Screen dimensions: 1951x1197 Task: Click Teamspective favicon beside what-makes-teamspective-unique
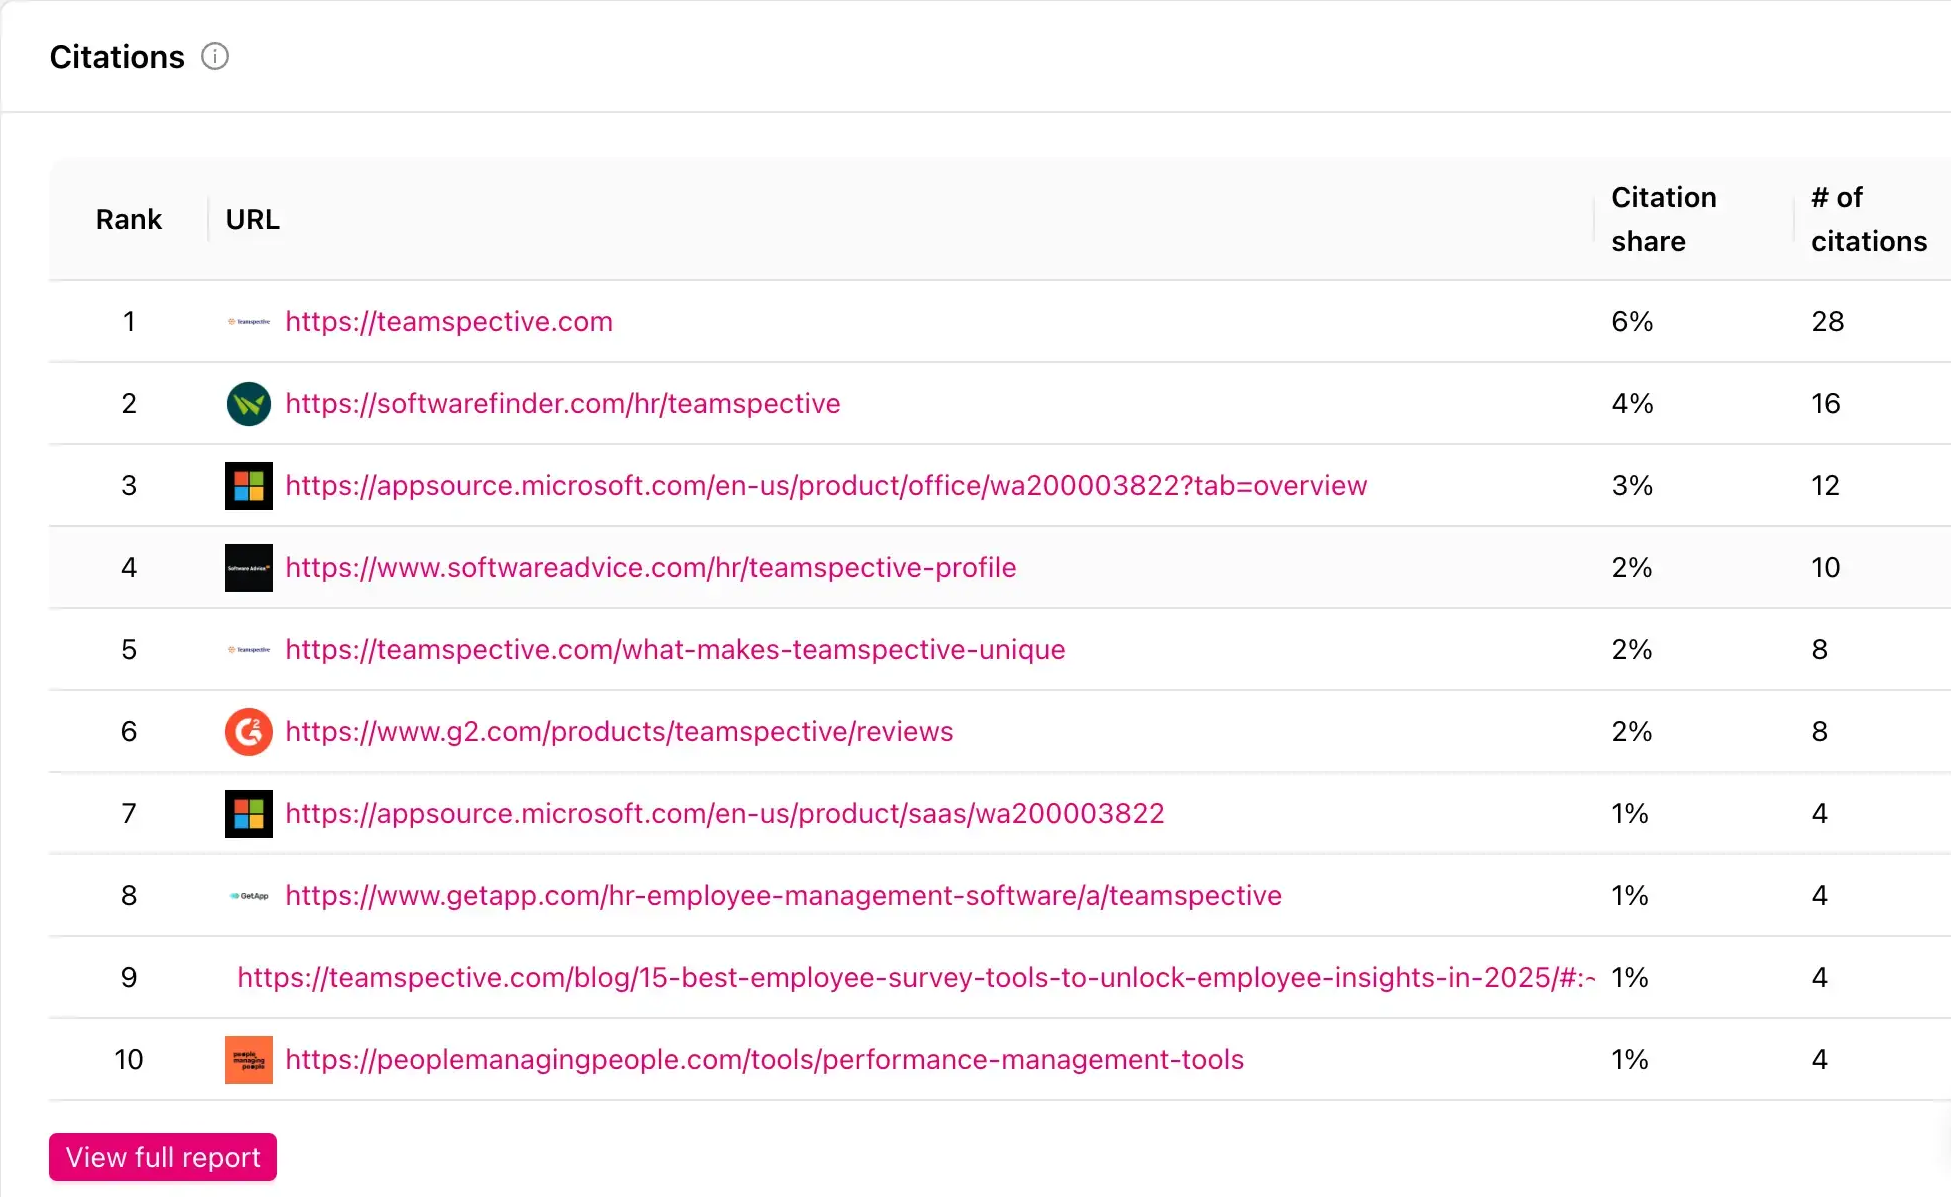(x=249, y=650)
